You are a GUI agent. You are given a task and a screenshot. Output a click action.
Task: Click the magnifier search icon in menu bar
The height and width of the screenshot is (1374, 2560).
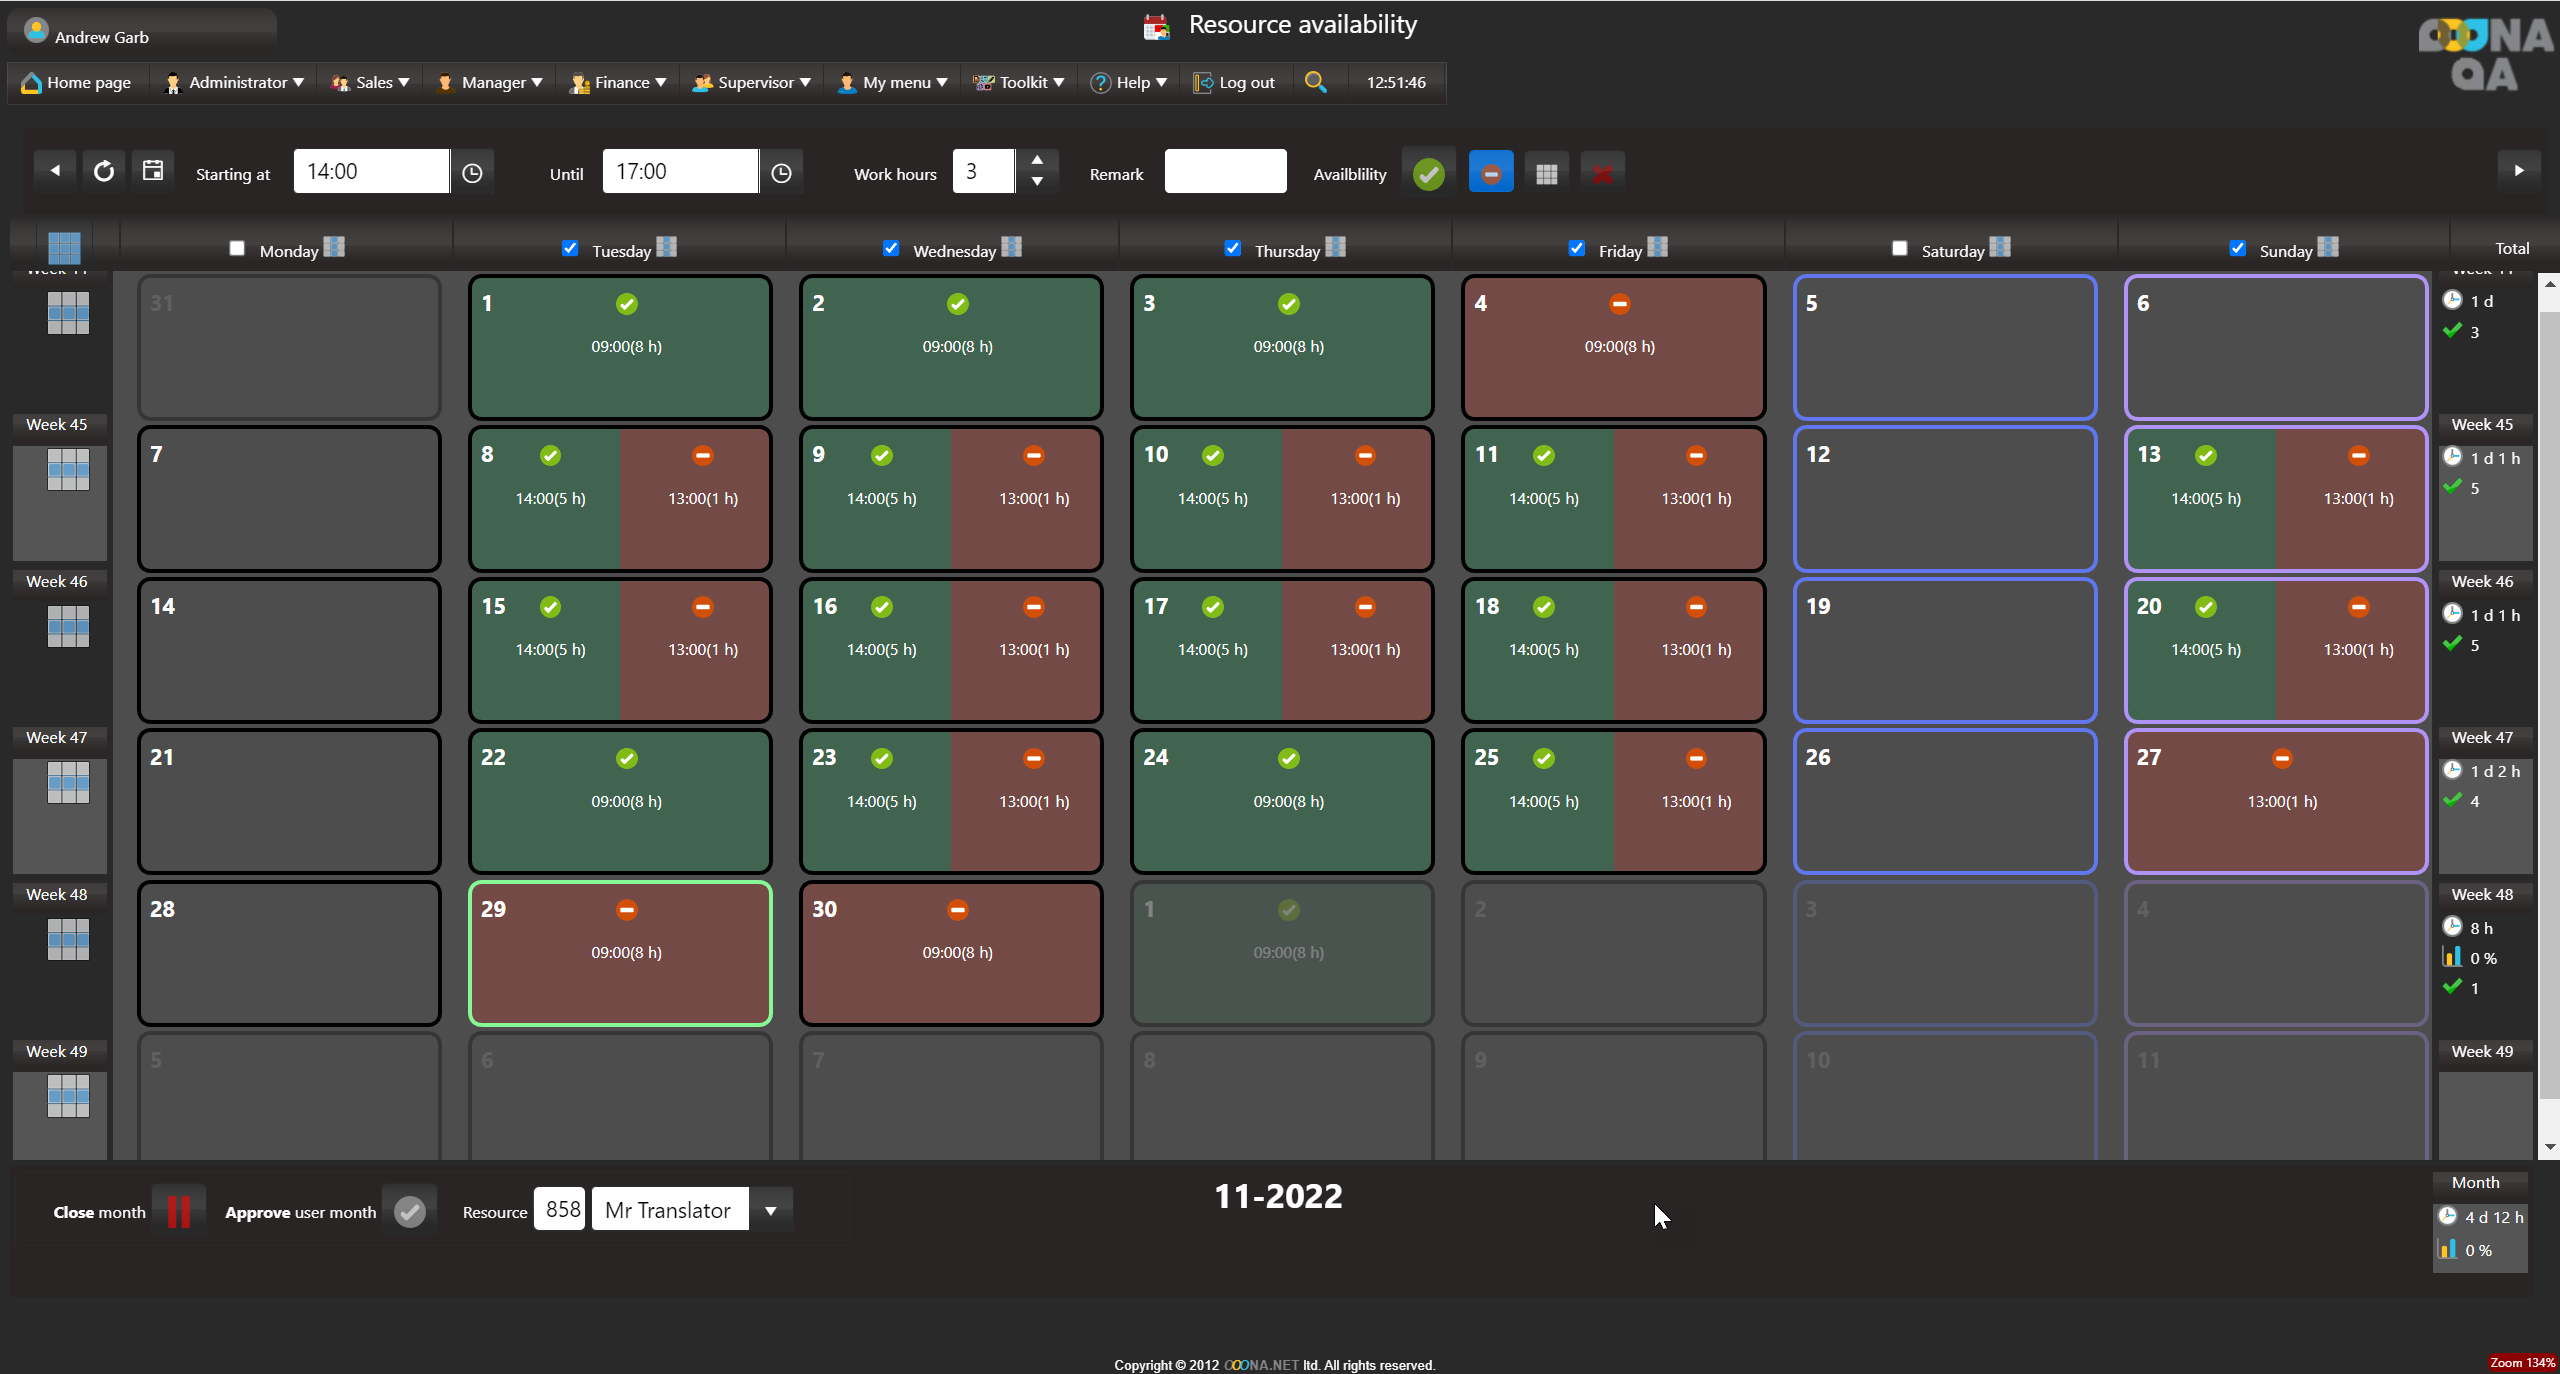pos(1315,82)
